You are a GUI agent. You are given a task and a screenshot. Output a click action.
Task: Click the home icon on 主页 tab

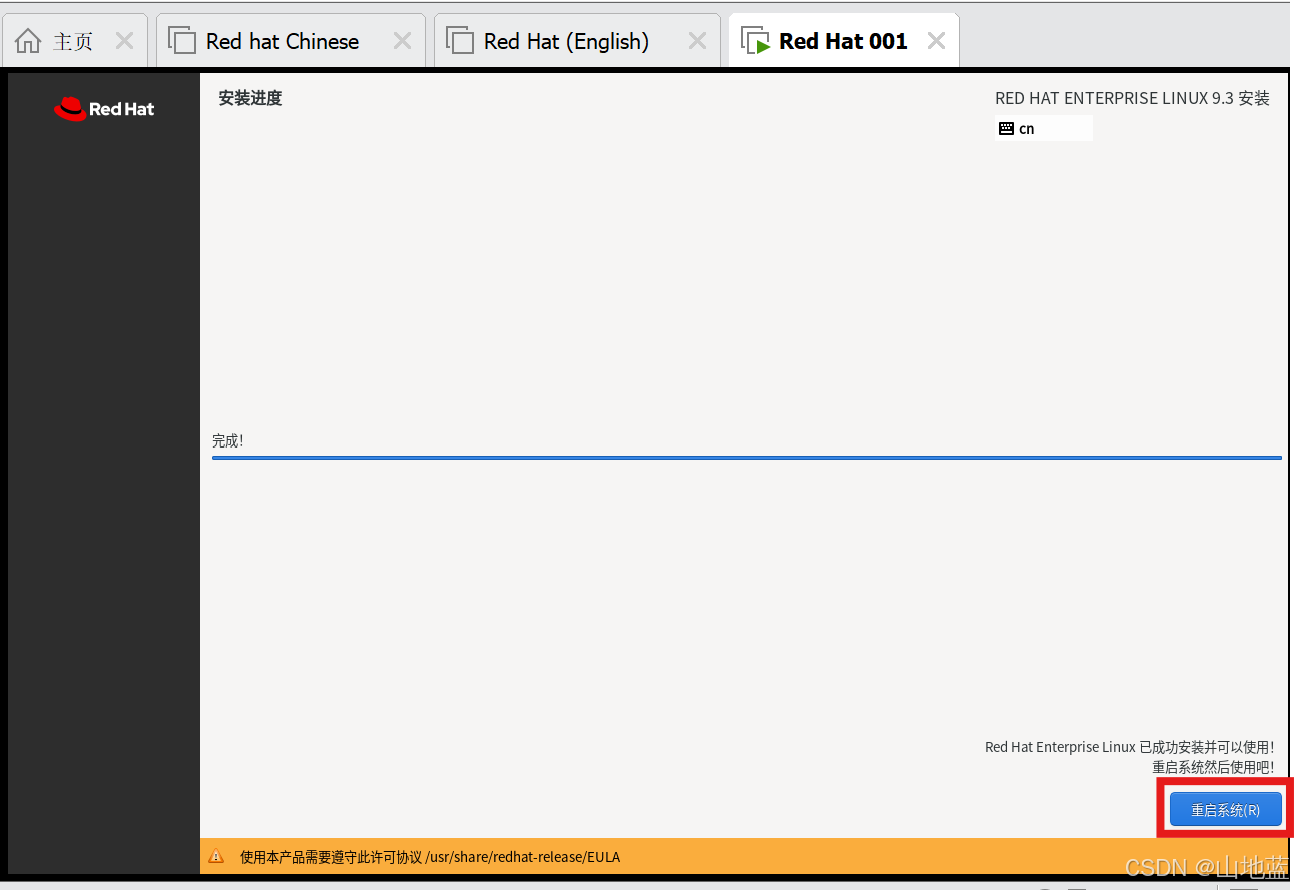[29, 41]
